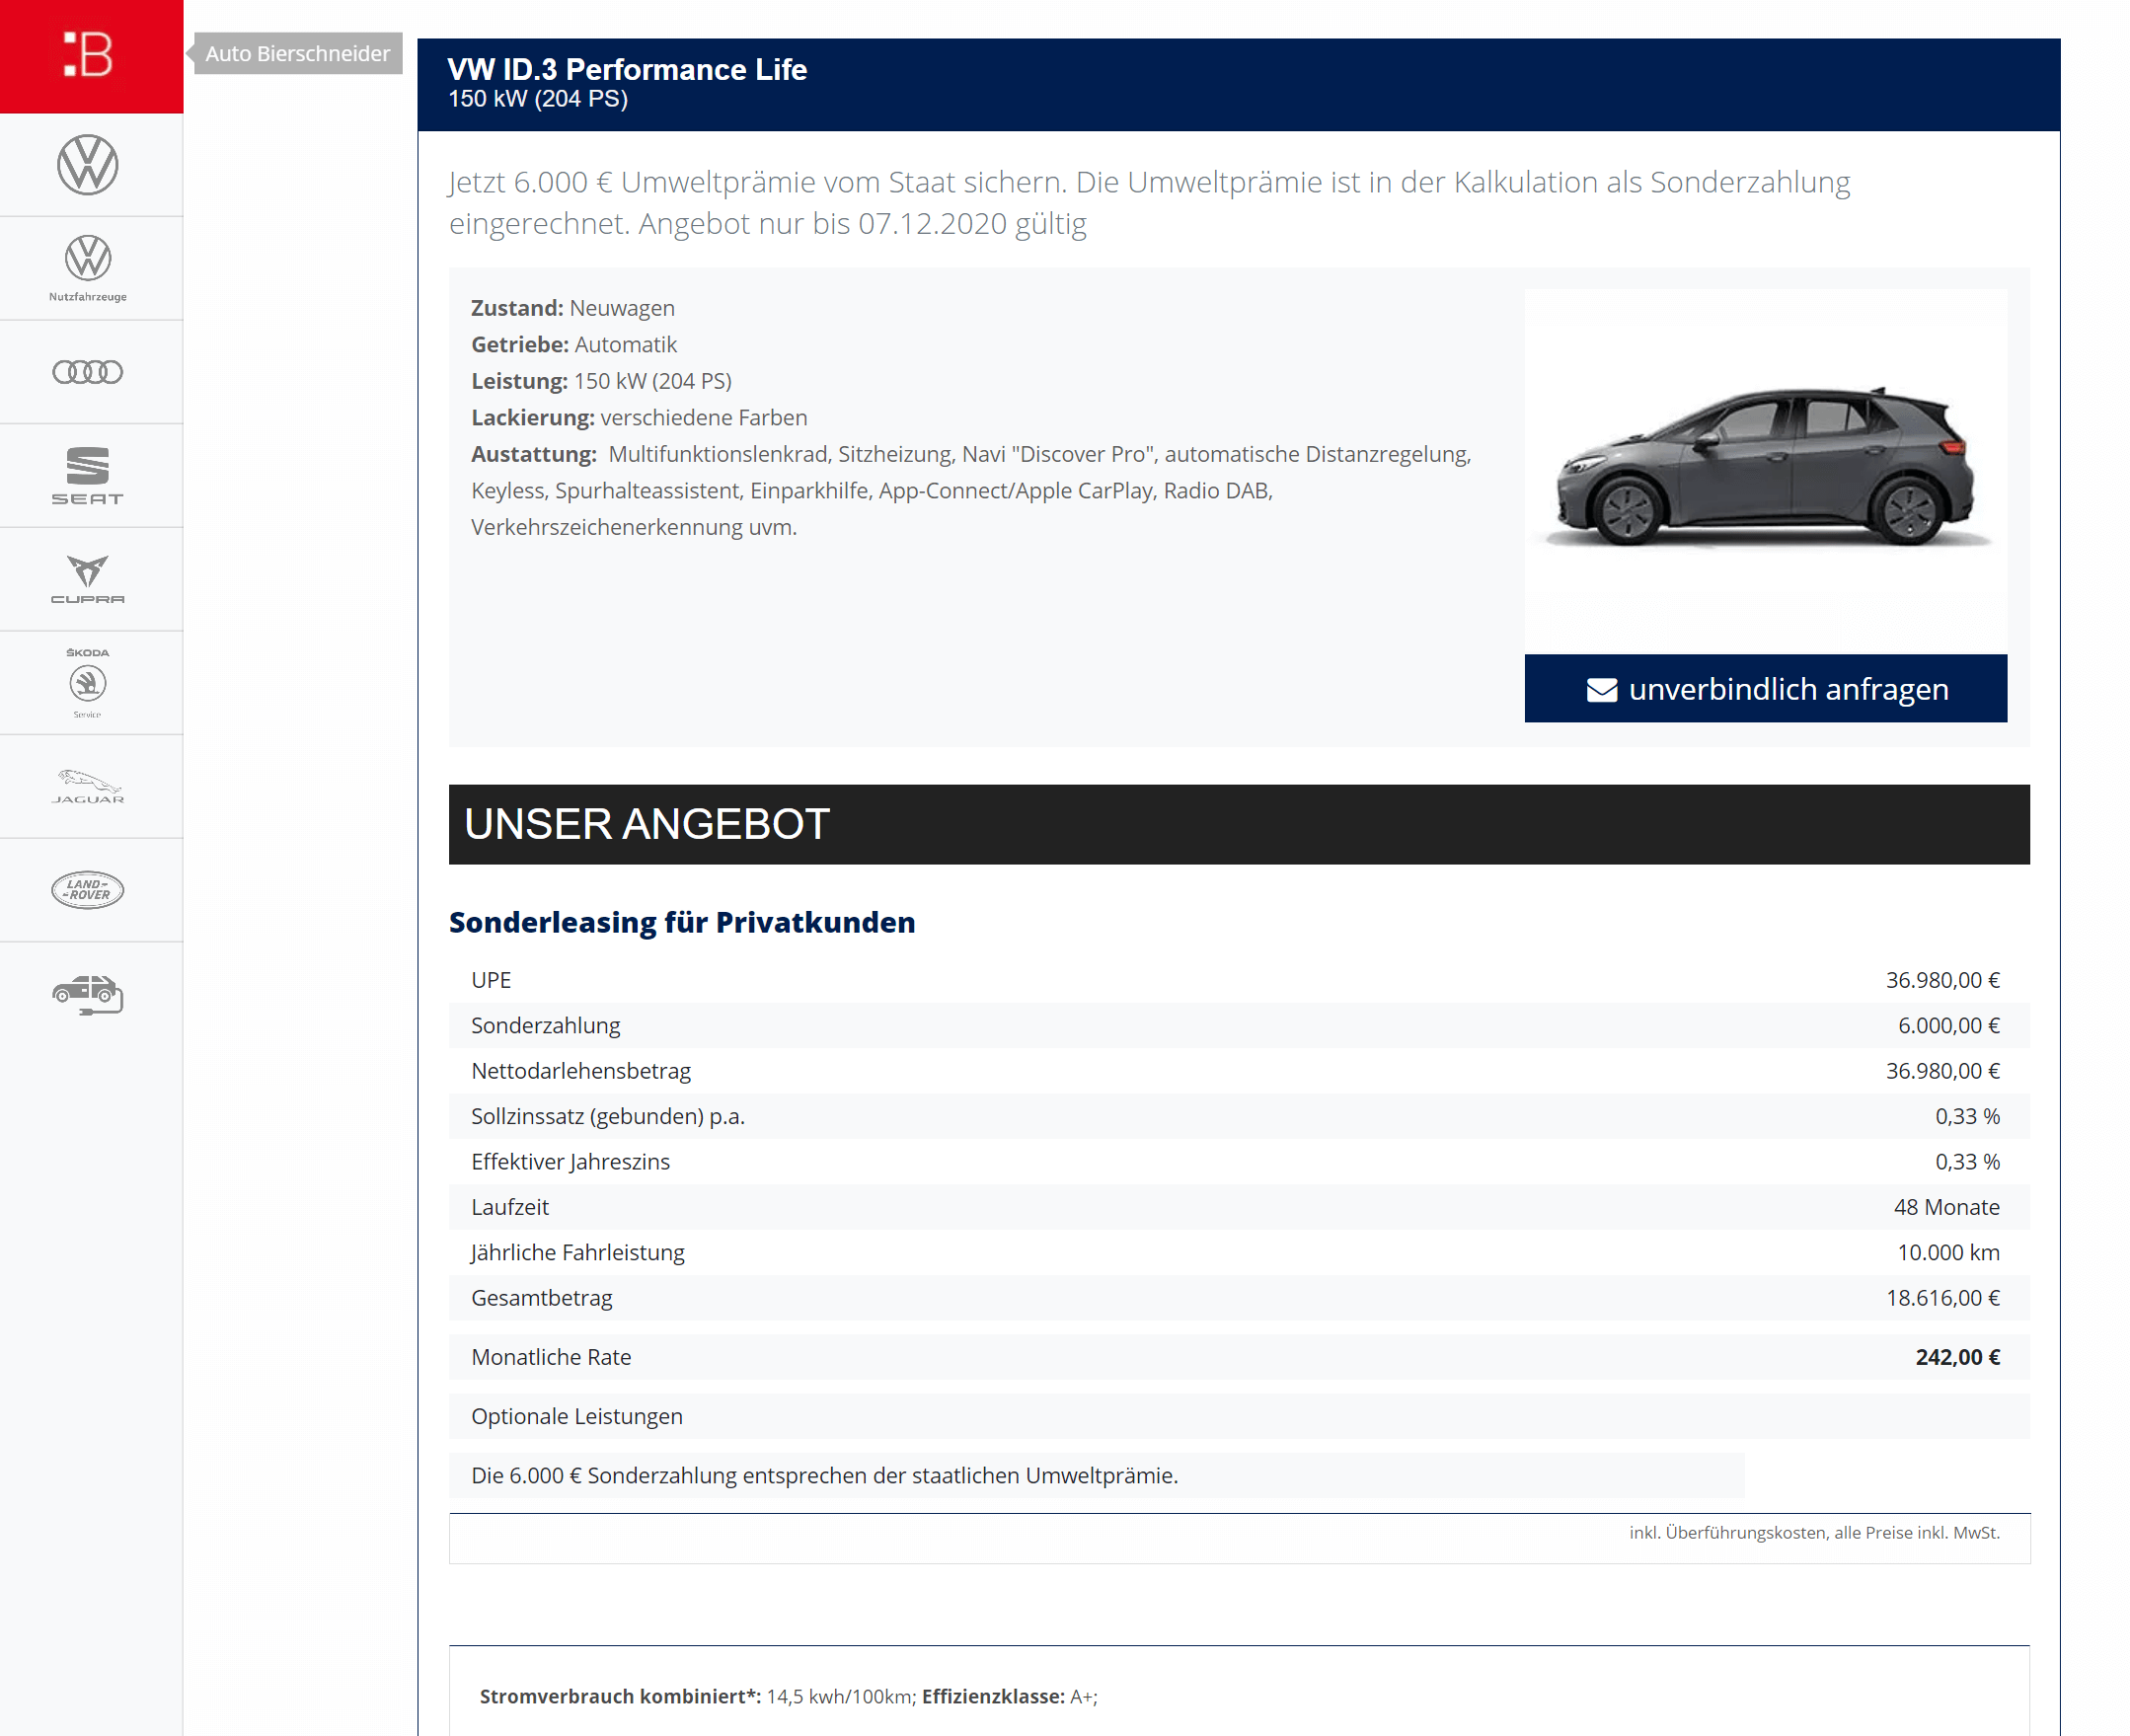Select the Jaguar brand icon
2130x1736 pixels.
[88, 787]
